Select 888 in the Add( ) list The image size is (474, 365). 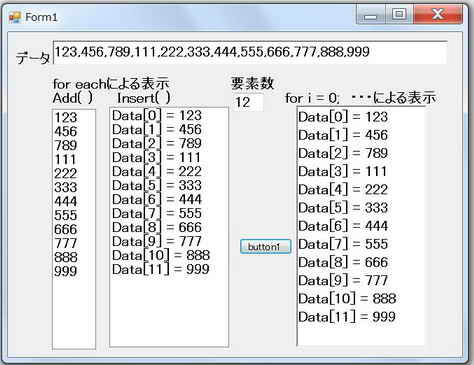coord(66,257)
